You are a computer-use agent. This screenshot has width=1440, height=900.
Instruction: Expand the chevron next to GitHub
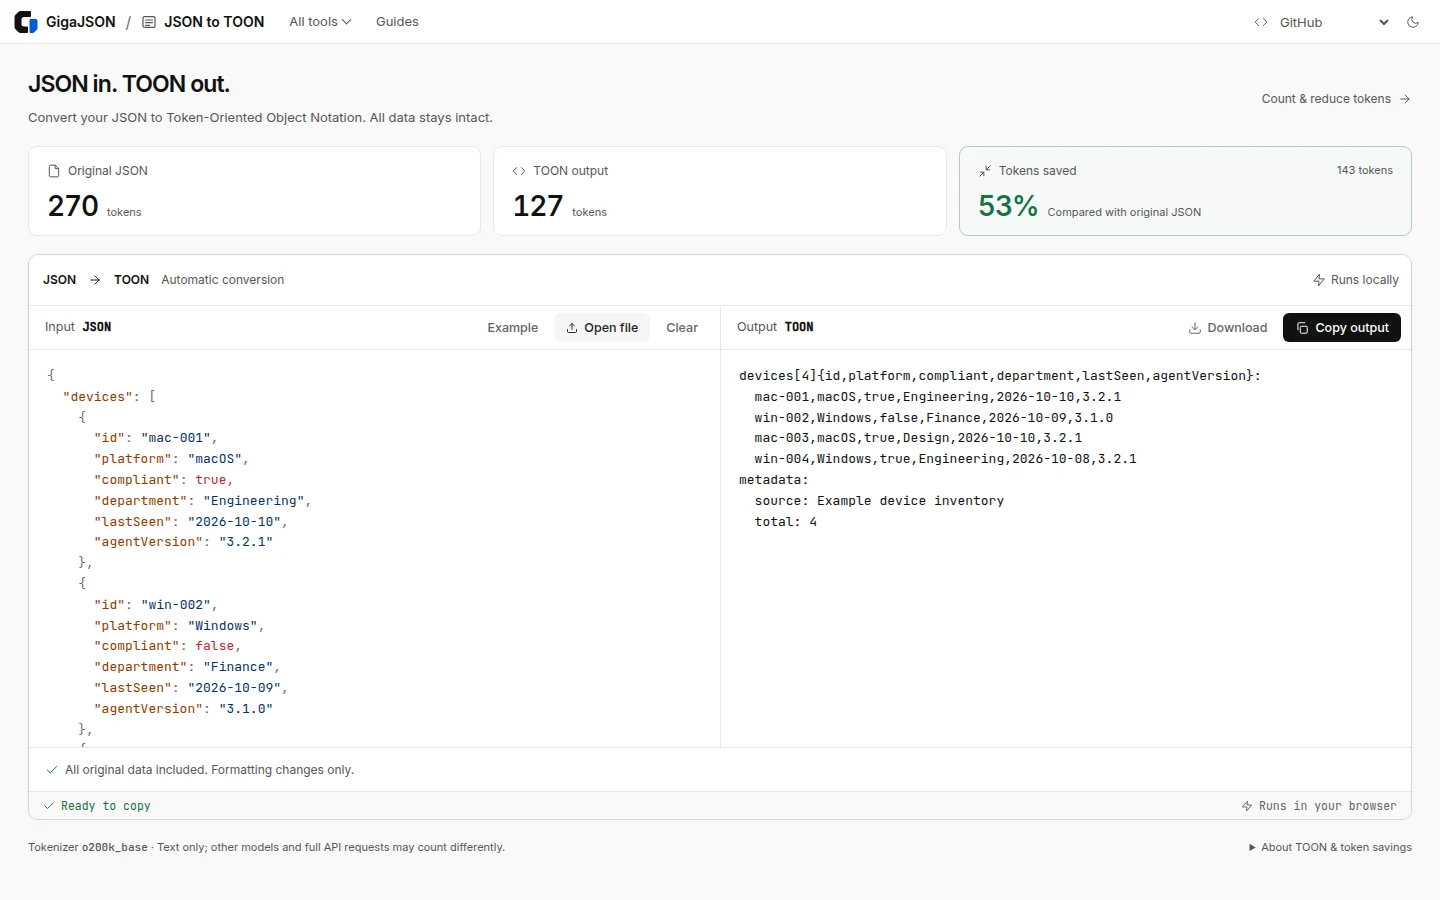1384,22
